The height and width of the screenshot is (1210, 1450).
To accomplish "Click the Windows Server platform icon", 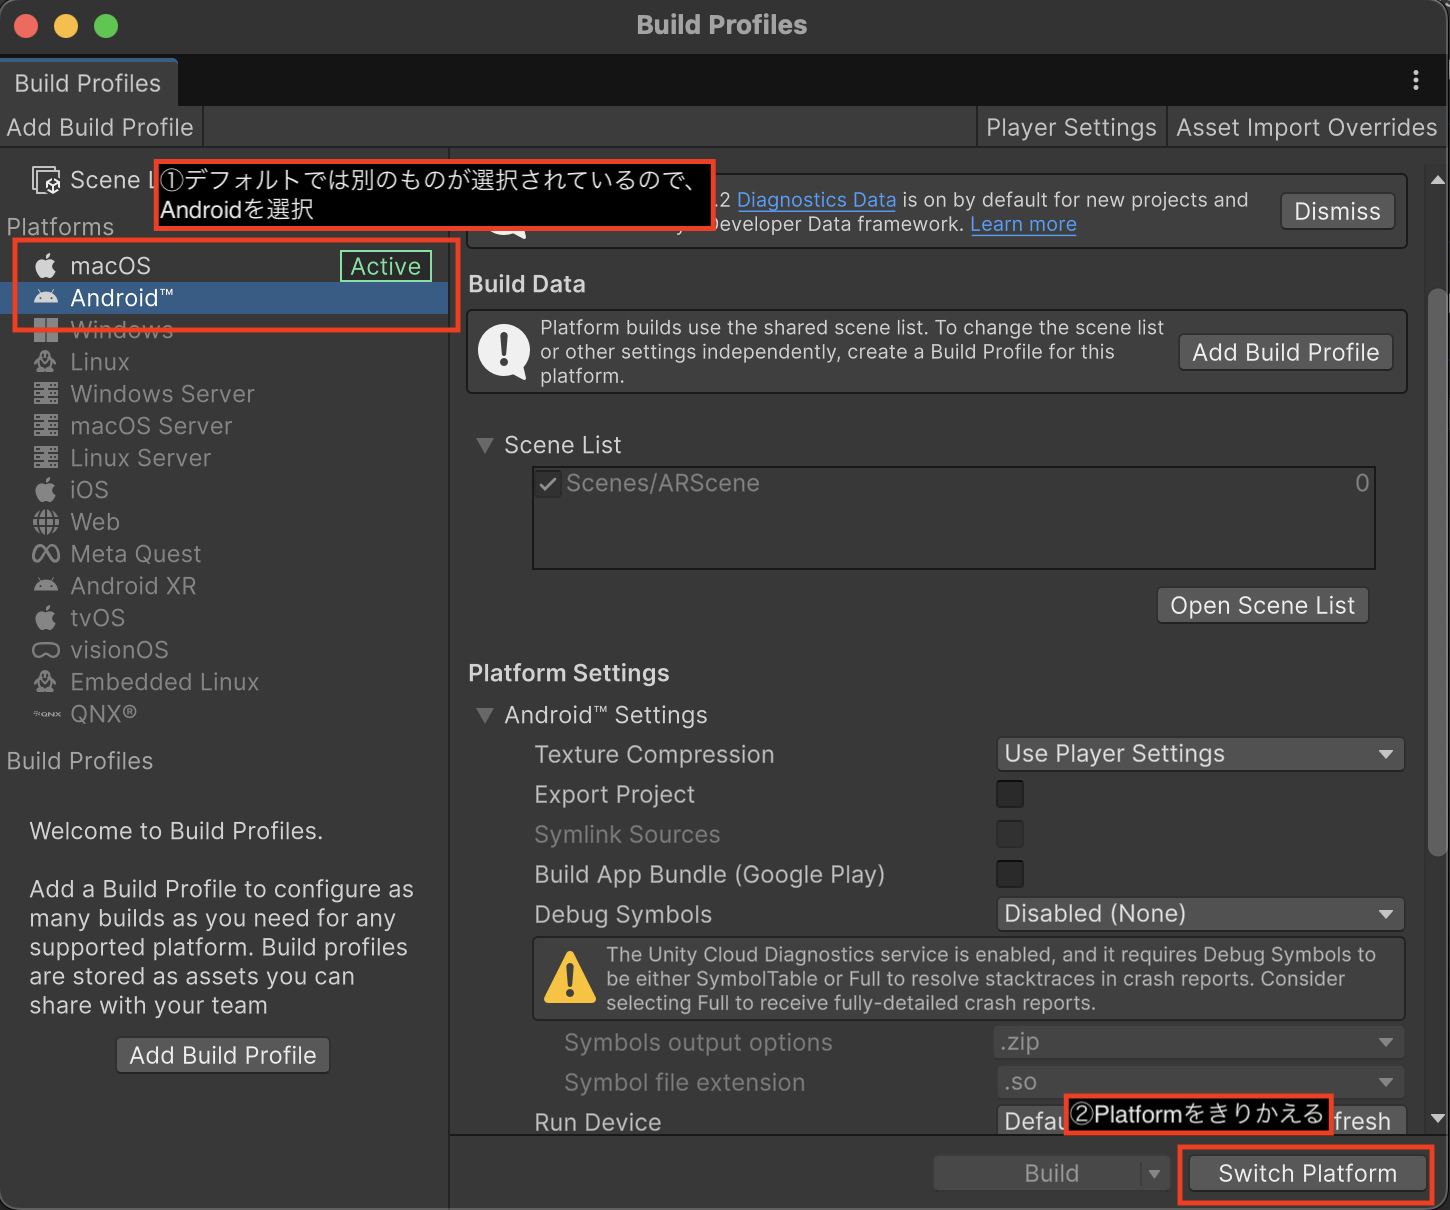I will coord(46,394).
